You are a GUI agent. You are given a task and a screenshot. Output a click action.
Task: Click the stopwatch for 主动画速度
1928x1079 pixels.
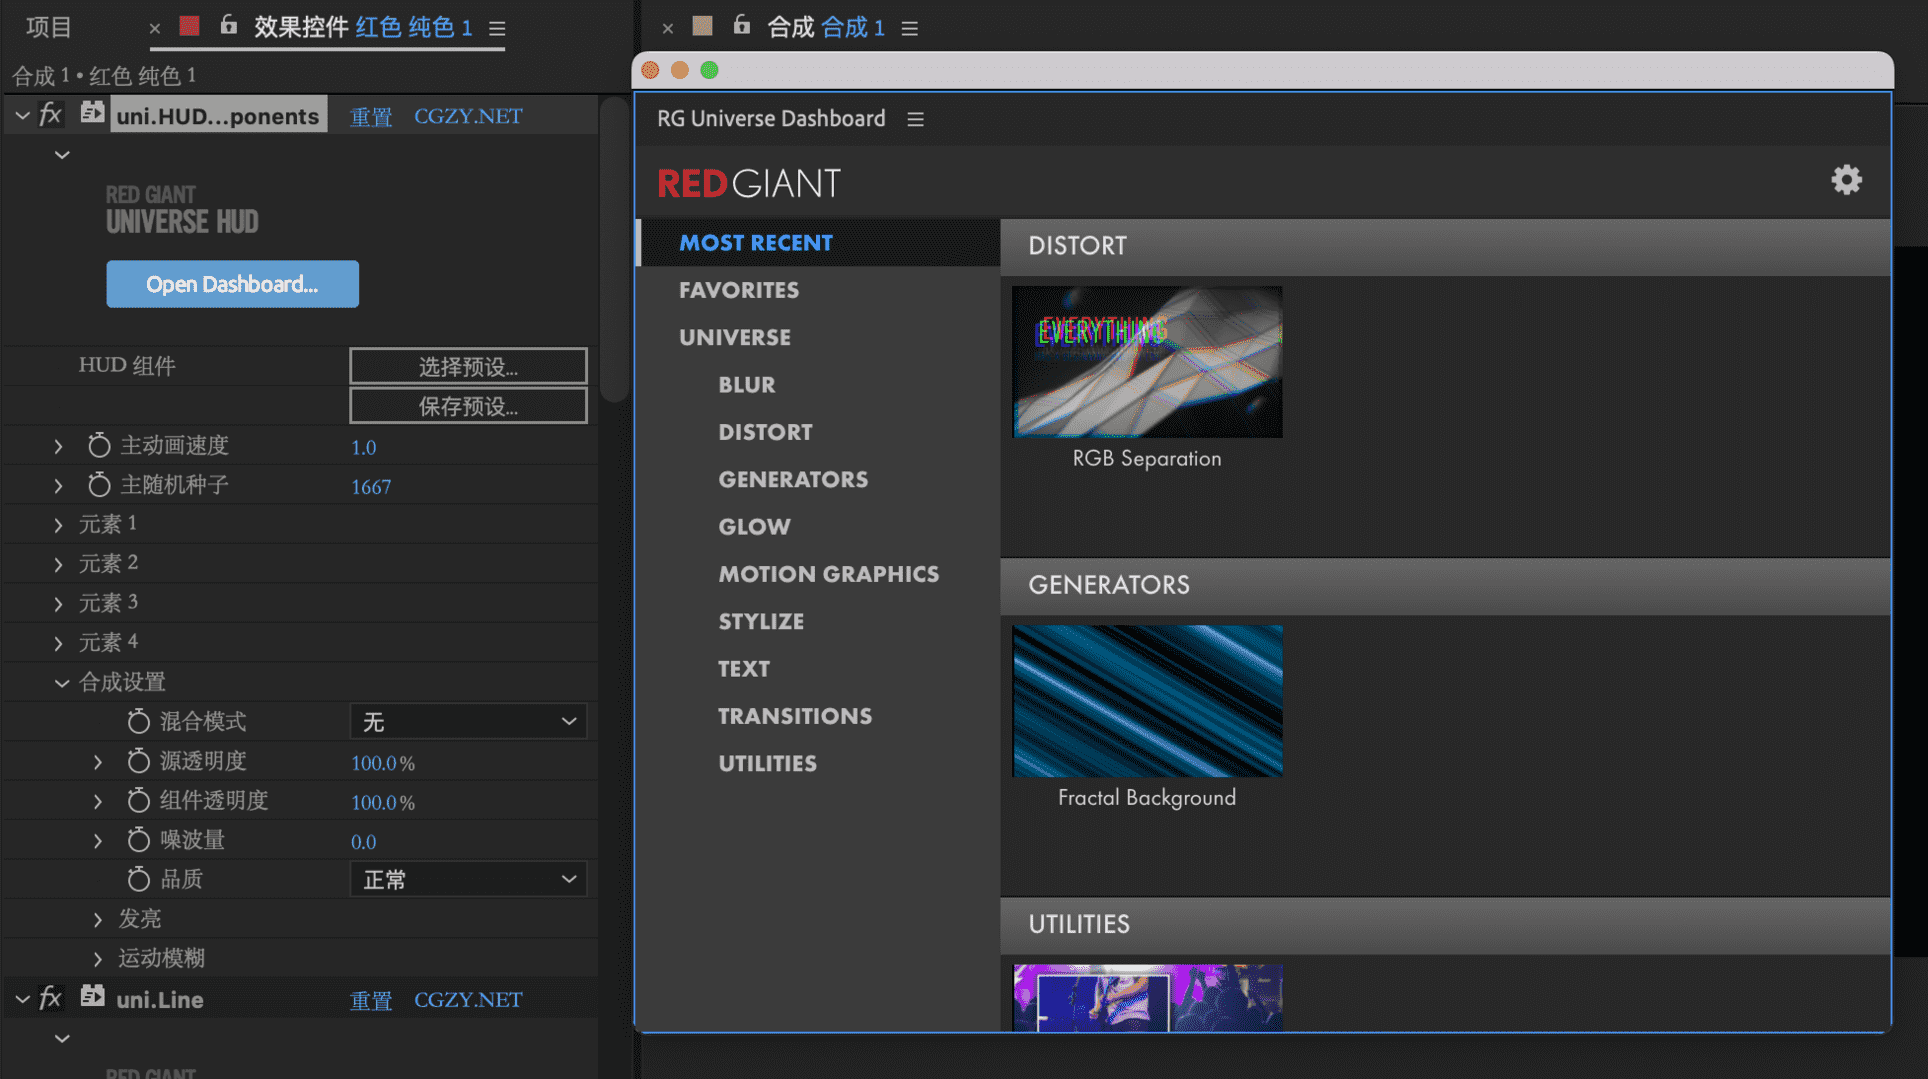click(98, 445)
